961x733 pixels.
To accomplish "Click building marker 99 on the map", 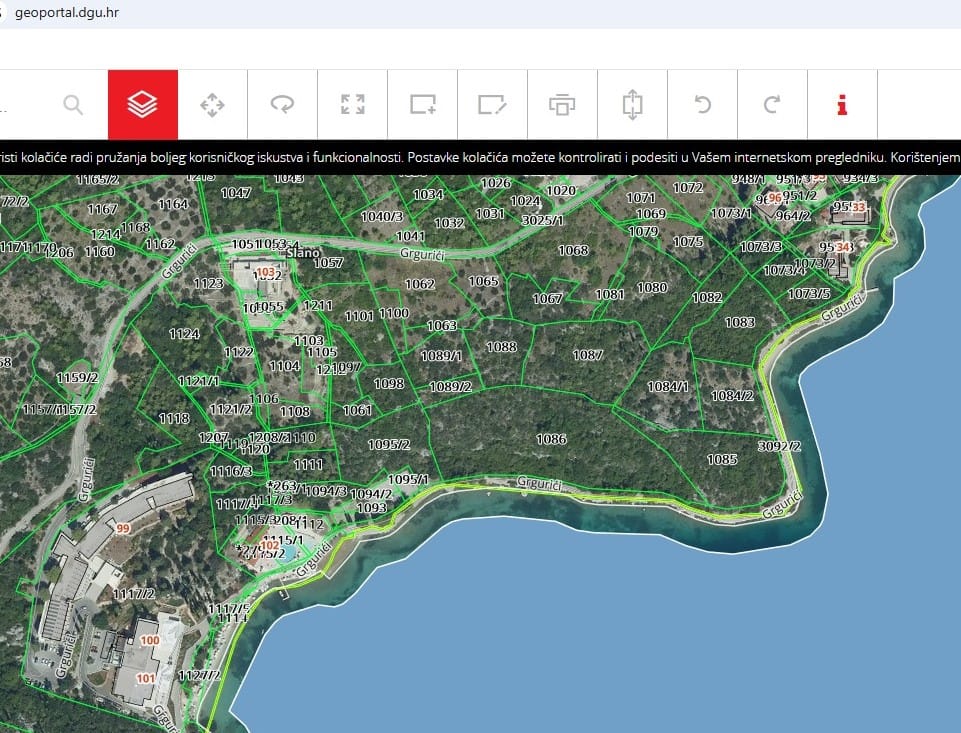I will point(124,528).
